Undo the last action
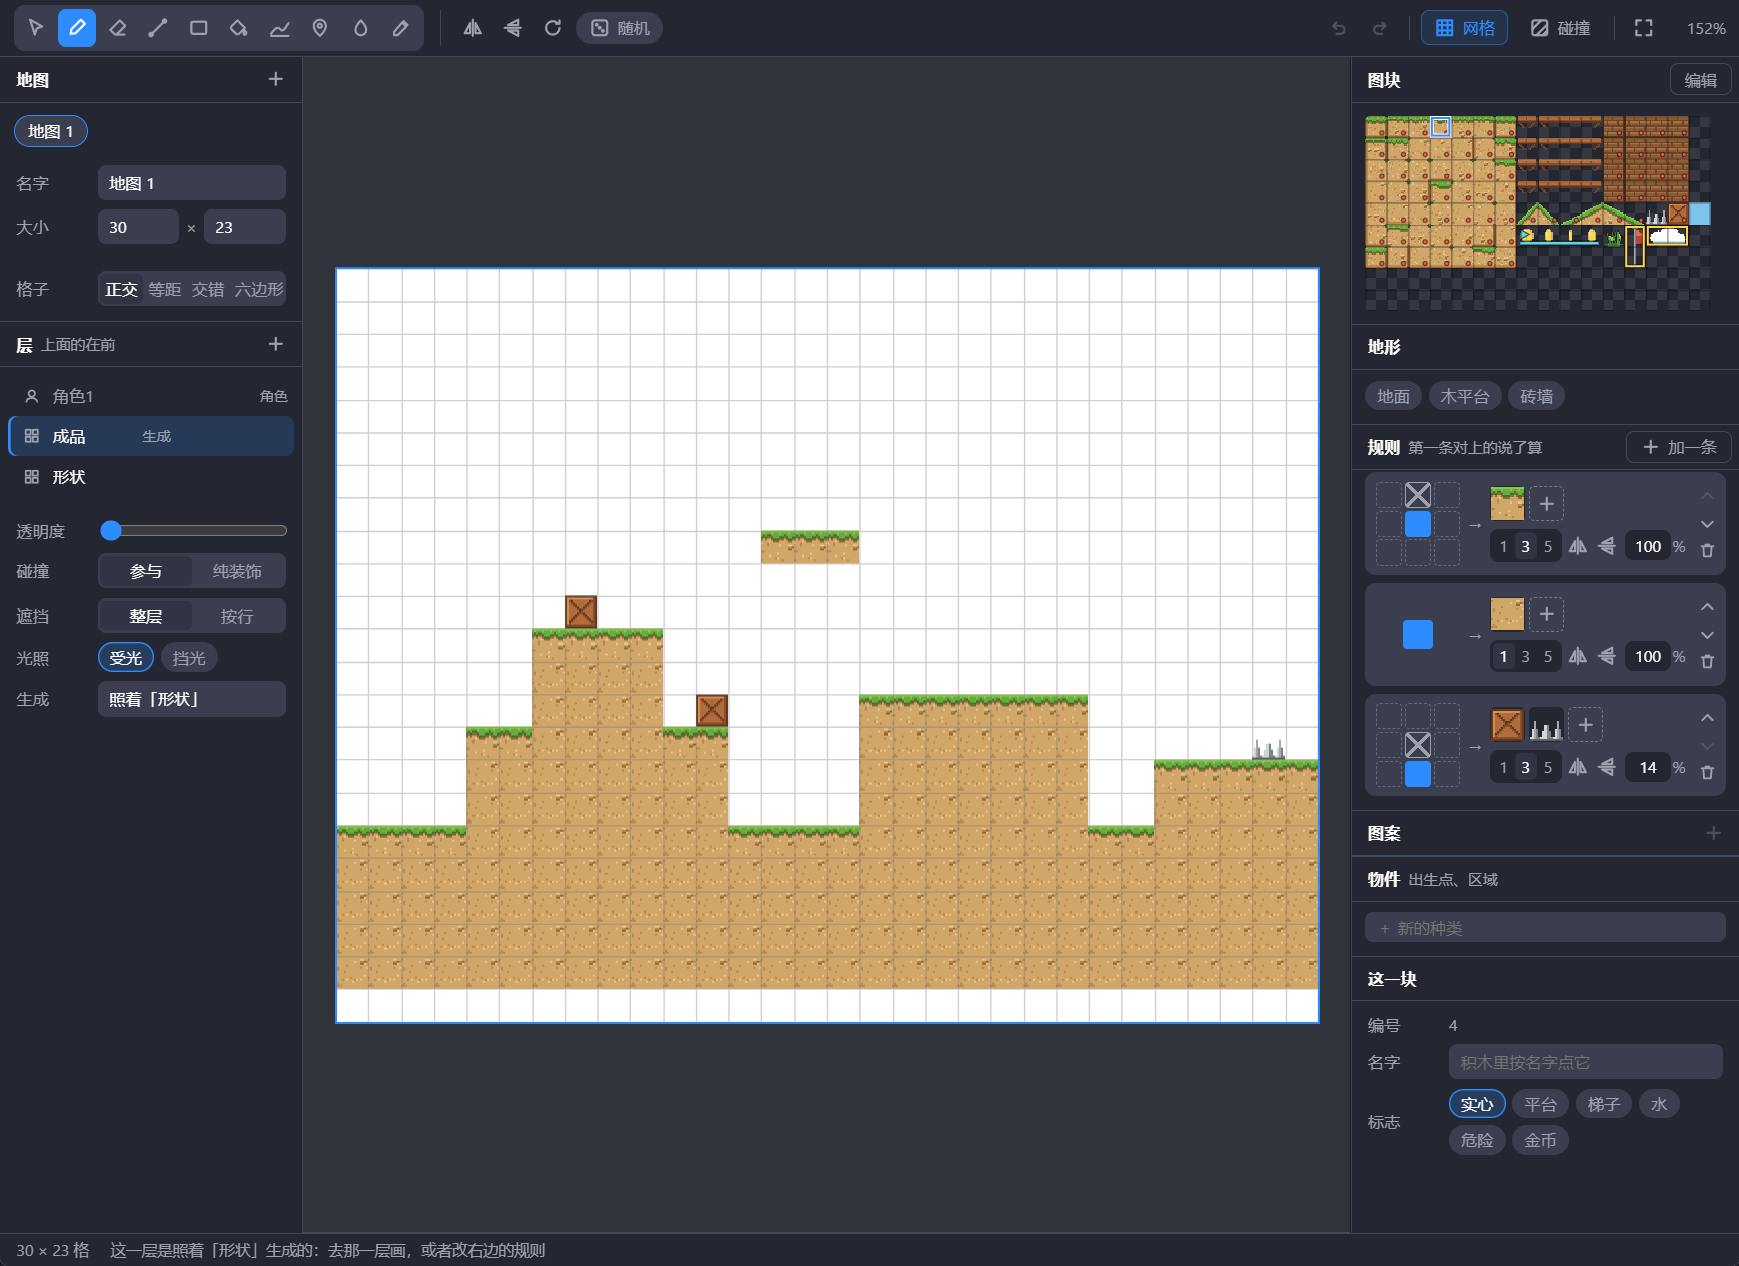 1339,28
